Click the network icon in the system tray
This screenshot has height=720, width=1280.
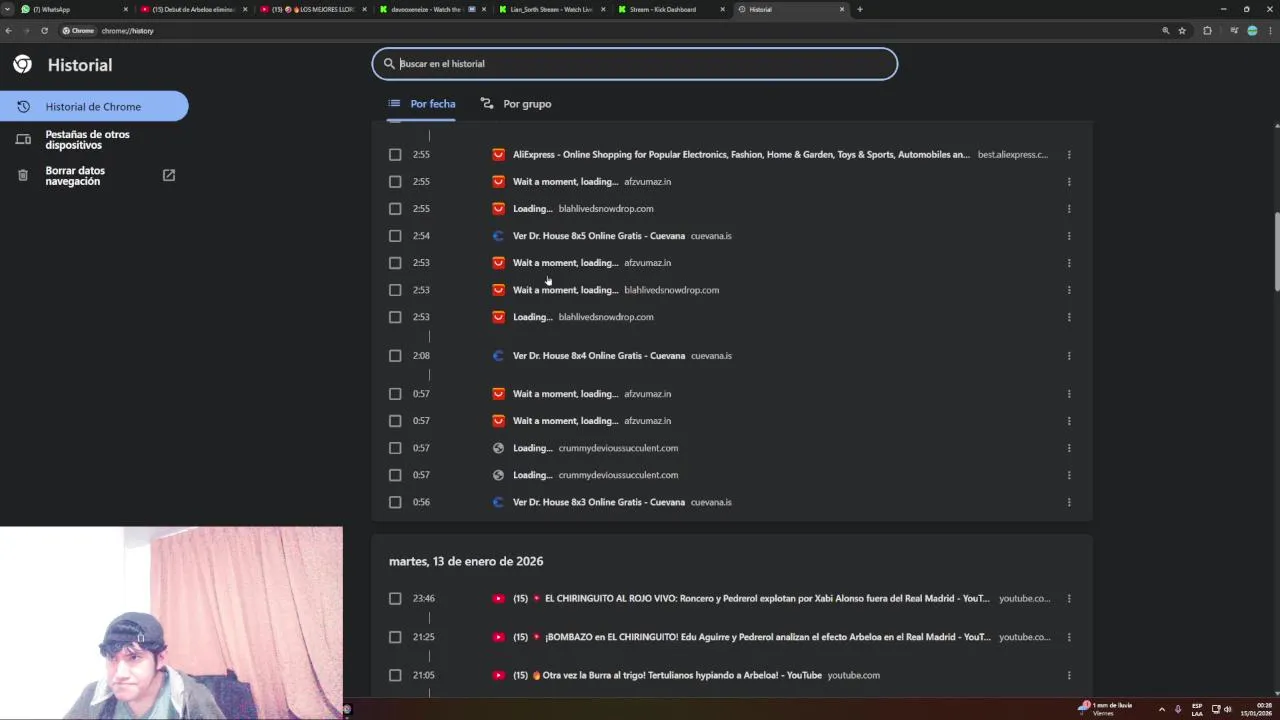(1215, 709)
